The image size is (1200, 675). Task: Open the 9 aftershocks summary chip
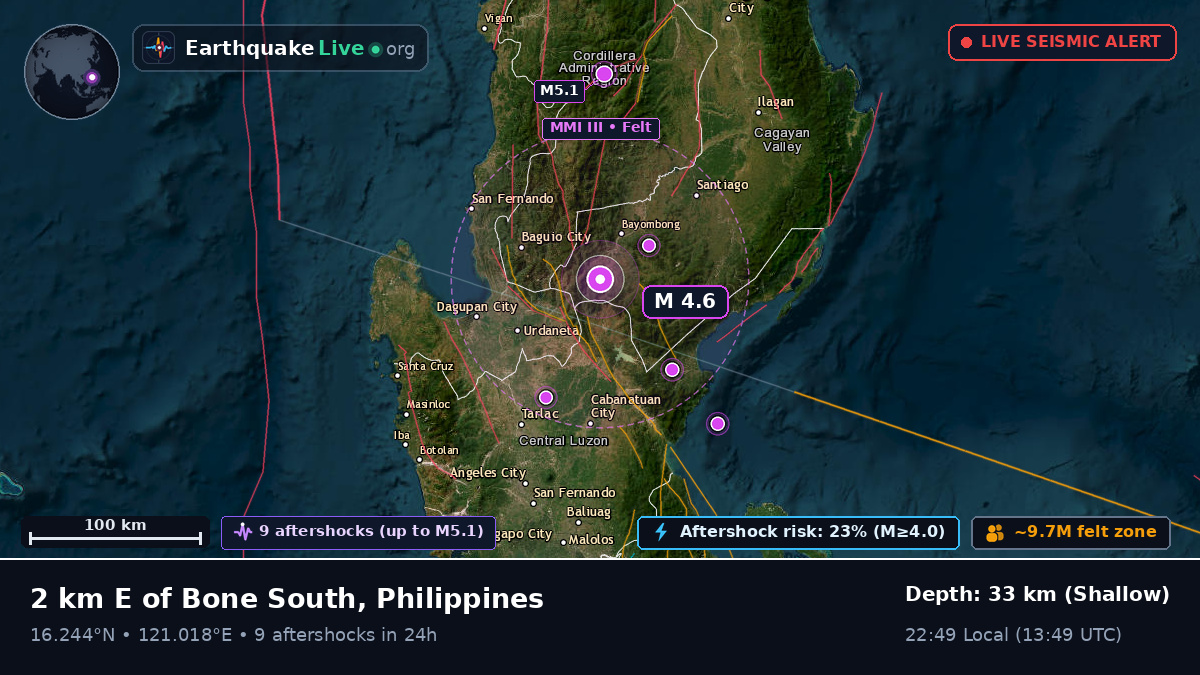tap(358, 532)
